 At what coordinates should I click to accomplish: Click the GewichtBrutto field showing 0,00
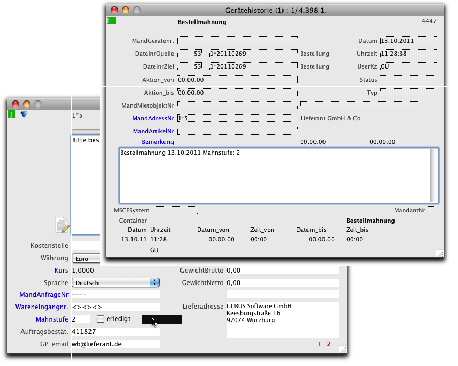283,270
